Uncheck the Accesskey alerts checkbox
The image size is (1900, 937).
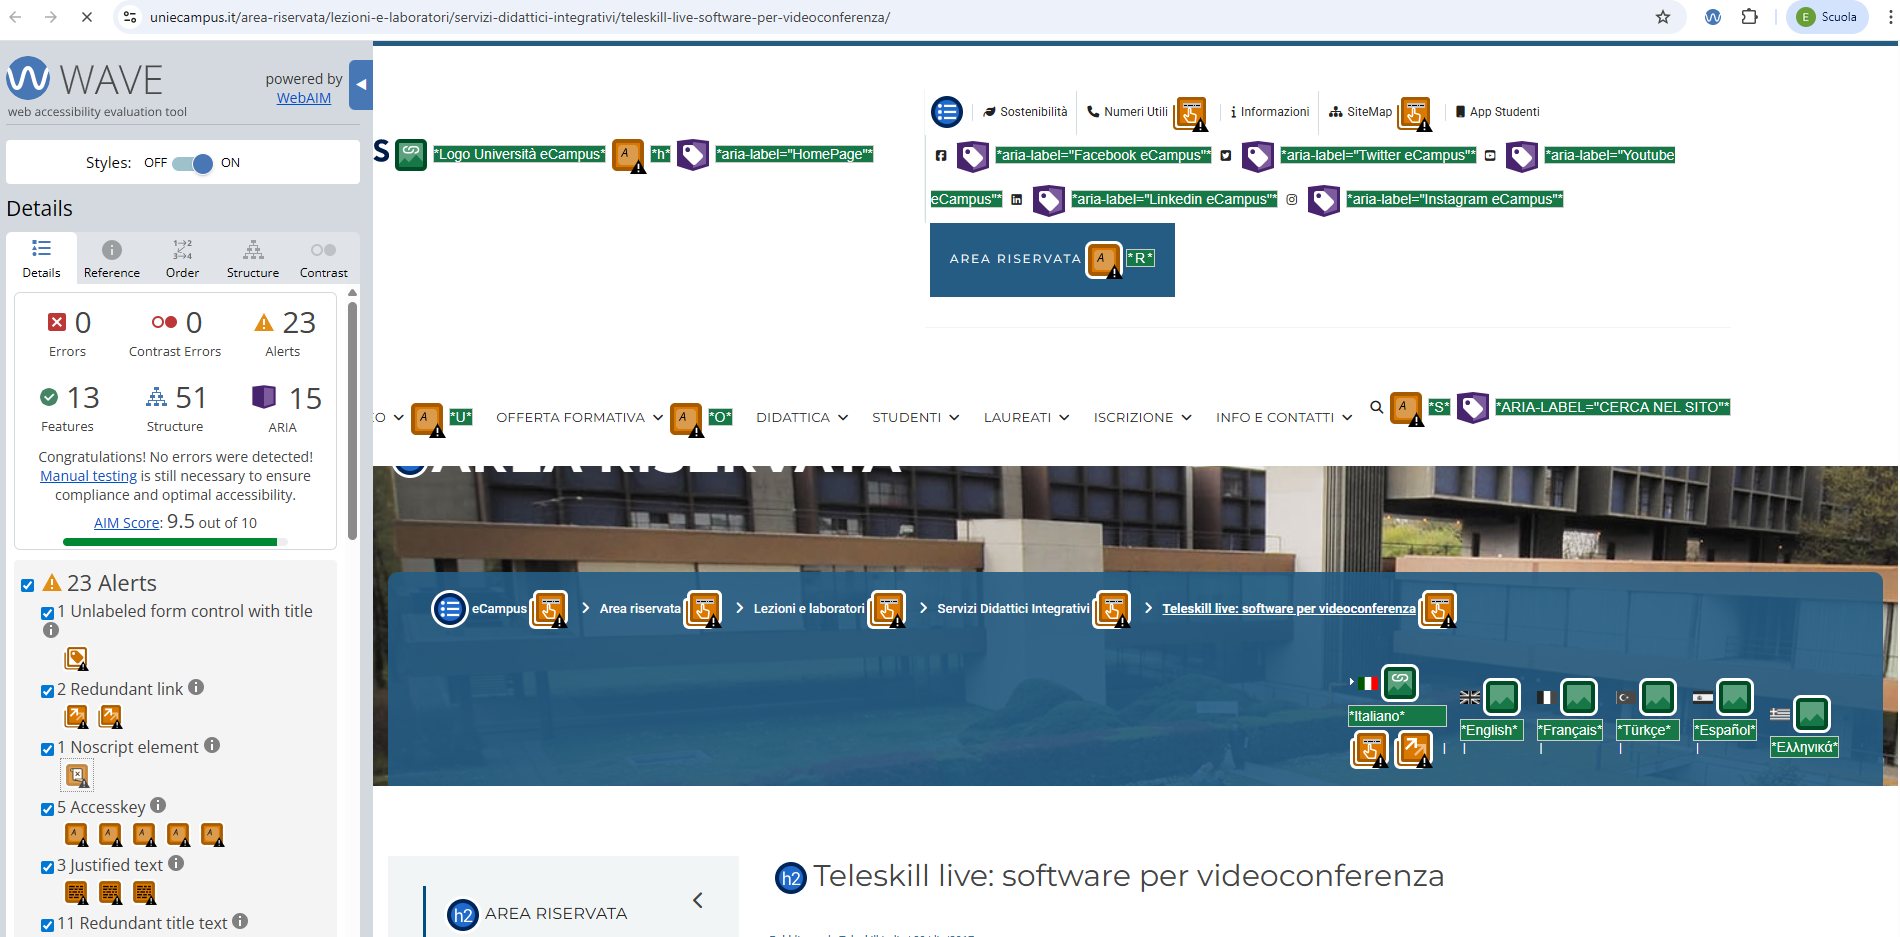[x=47, y=809]
